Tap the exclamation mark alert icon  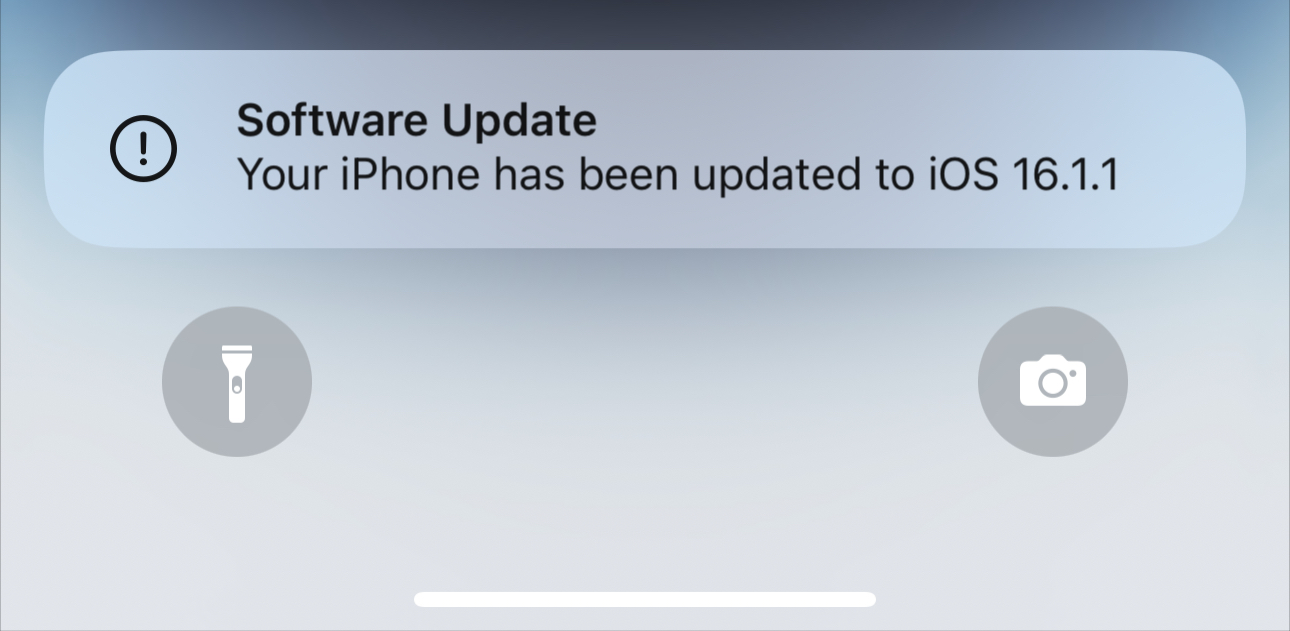143,149
